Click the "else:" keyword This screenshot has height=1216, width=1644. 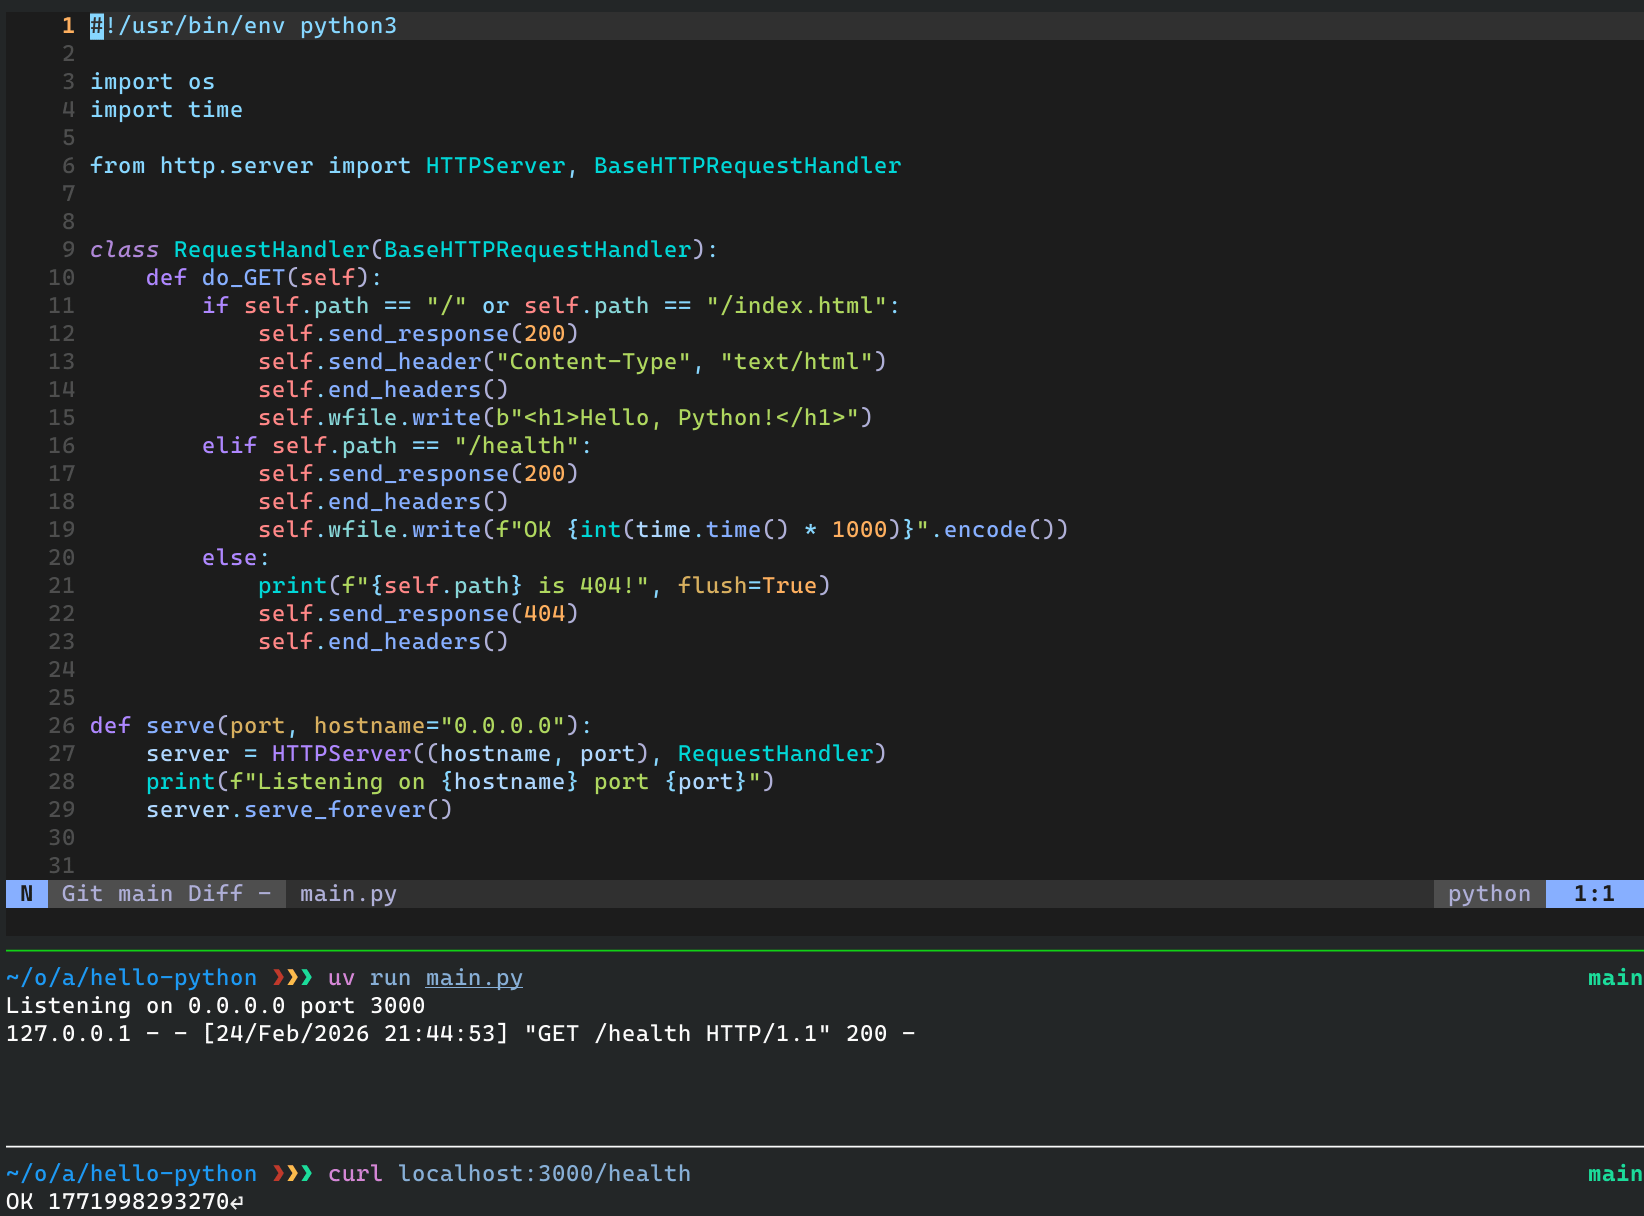(236, 558)
